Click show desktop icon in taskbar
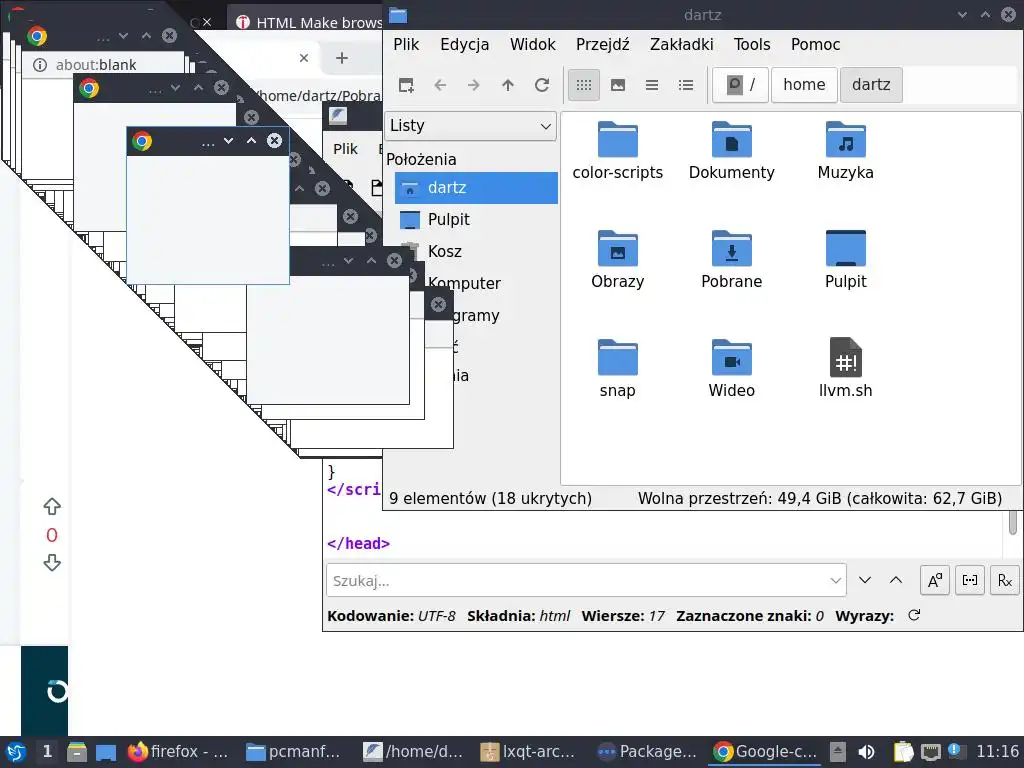This screenshot has width=1024, height=768. [x=106, y=752]
